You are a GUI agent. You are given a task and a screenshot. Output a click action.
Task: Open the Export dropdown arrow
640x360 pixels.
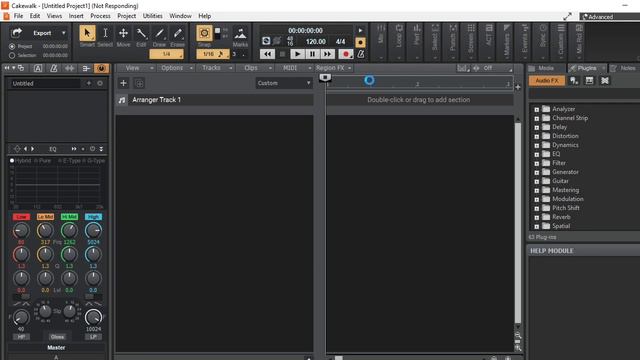64,33
